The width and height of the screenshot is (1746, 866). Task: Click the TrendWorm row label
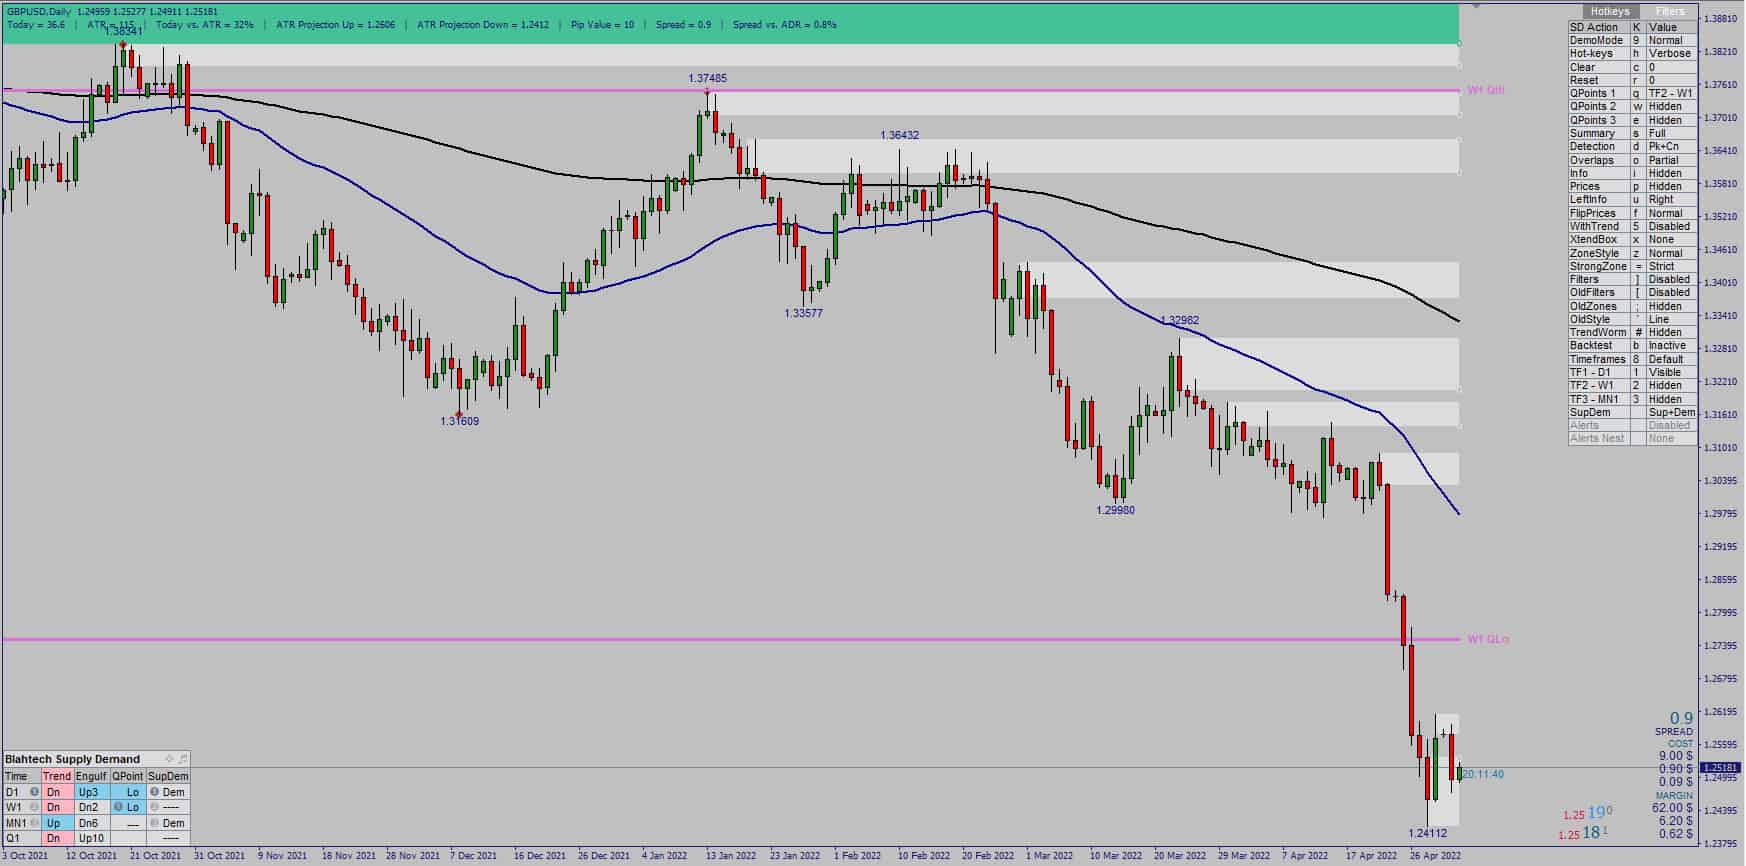click(1598, 332)
